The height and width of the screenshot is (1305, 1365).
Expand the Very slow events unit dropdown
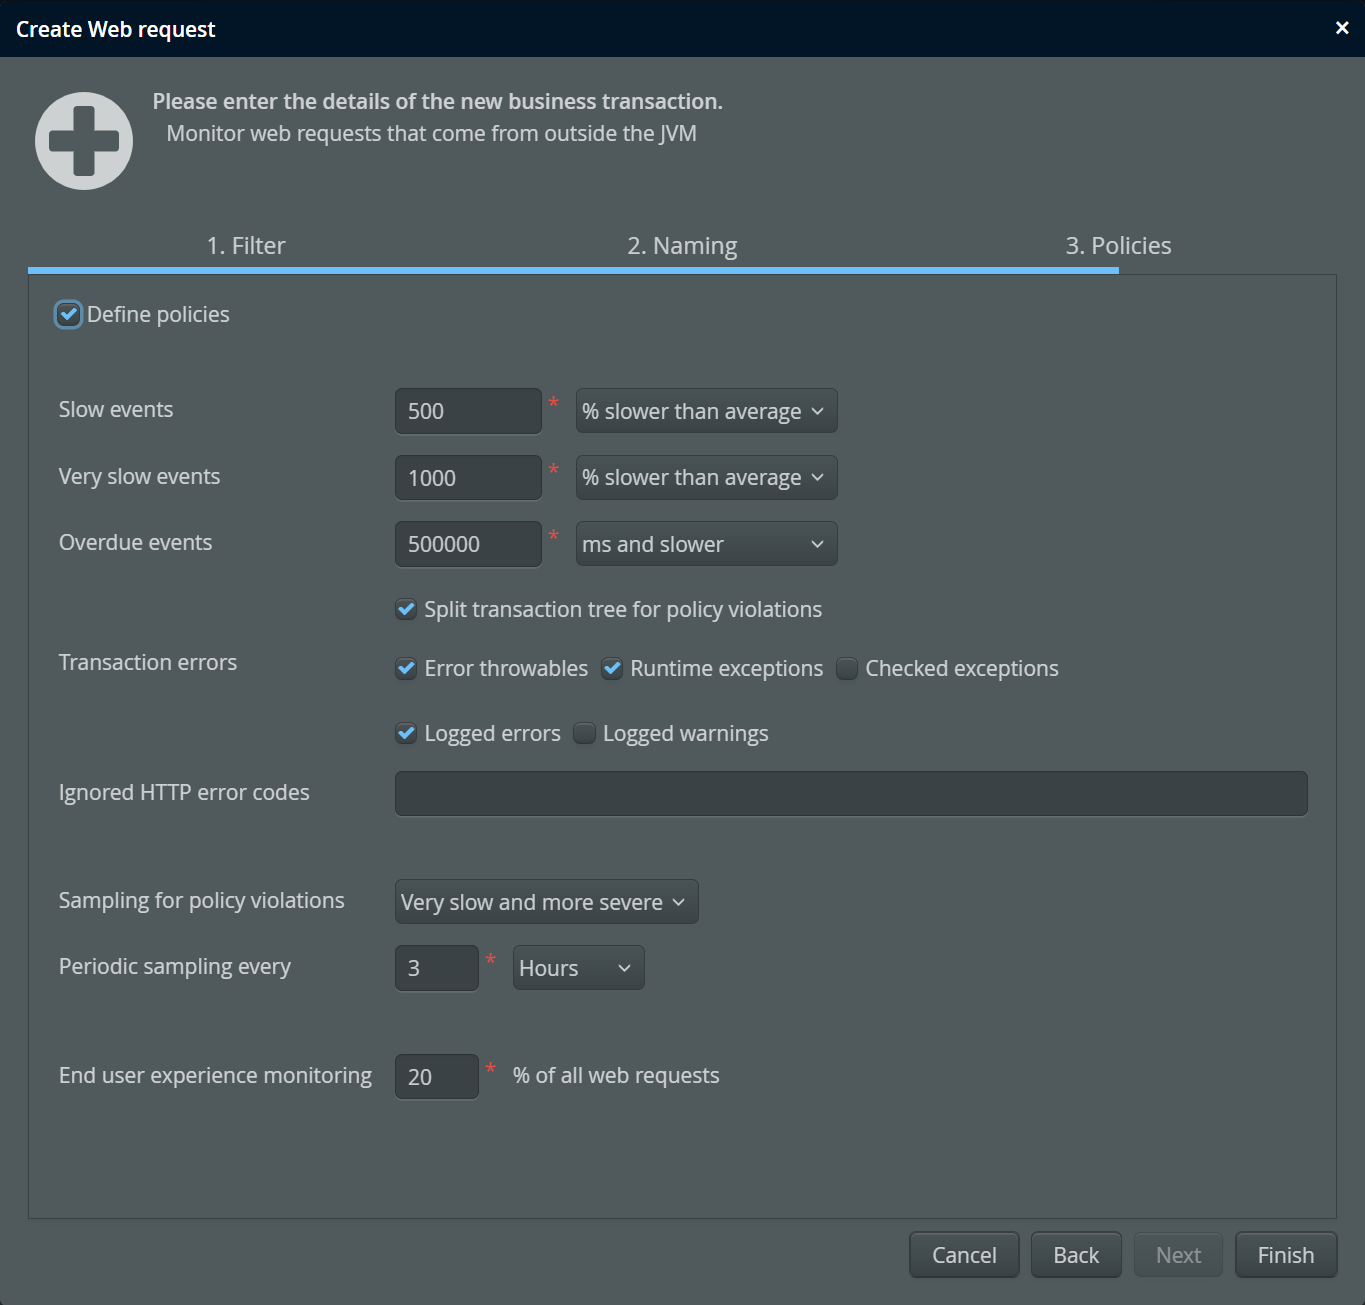pyautogui.click(x=706, y=478)
